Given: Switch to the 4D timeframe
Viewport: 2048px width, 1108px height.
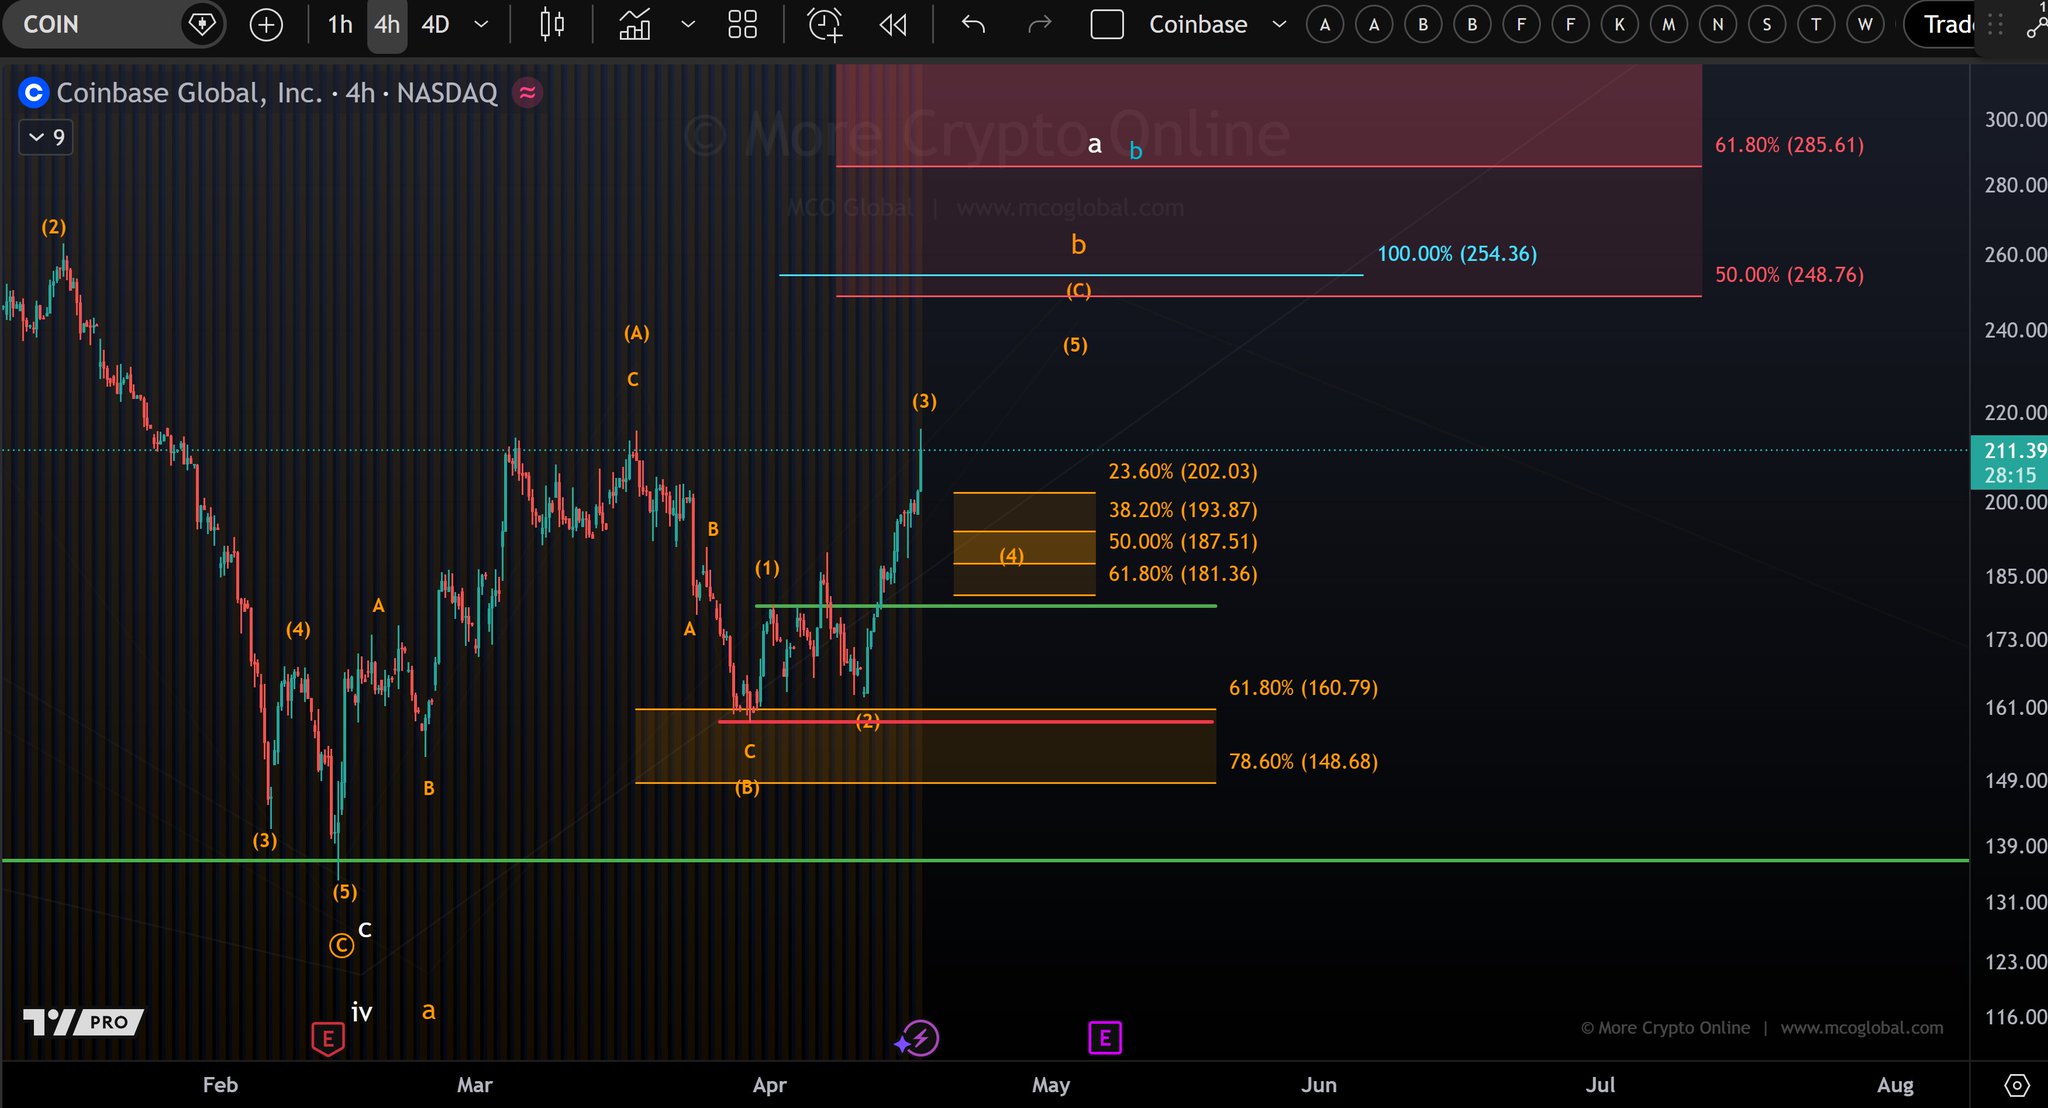Looking at the screenshot, I should pos(435,25).
